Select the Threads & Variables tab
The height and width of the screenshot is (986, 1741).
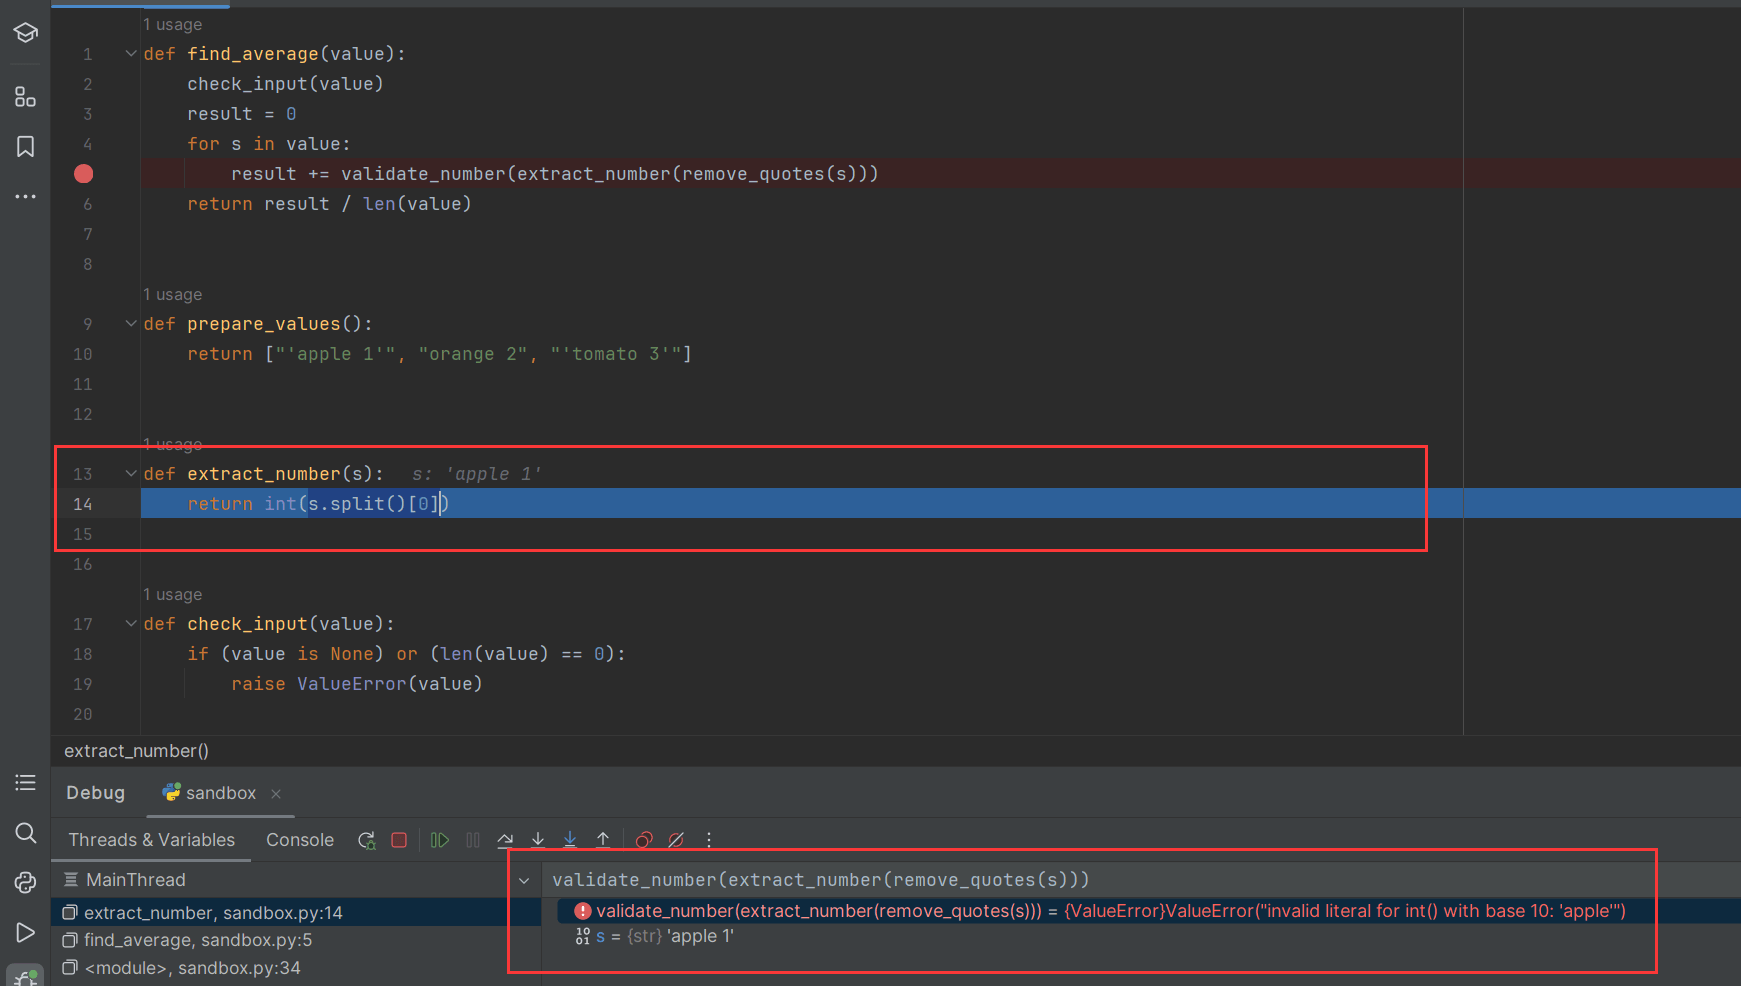[152, 840]
